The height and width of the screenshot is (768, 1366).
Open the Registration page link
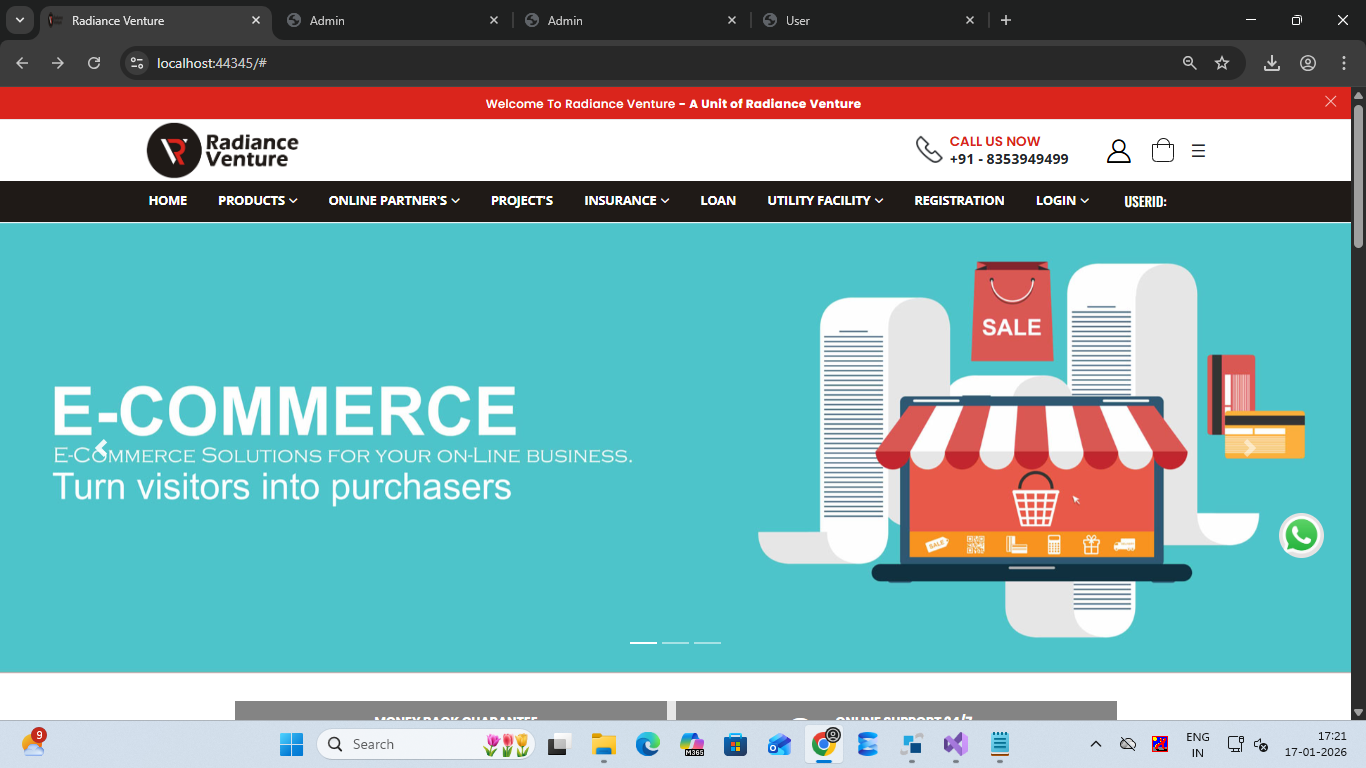pos(959,201)
